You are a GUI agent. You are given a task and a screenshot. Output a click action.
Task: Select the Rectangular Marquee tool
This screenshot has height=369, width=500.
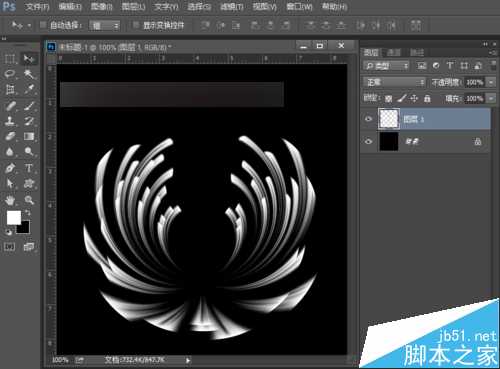coord(10,59)
